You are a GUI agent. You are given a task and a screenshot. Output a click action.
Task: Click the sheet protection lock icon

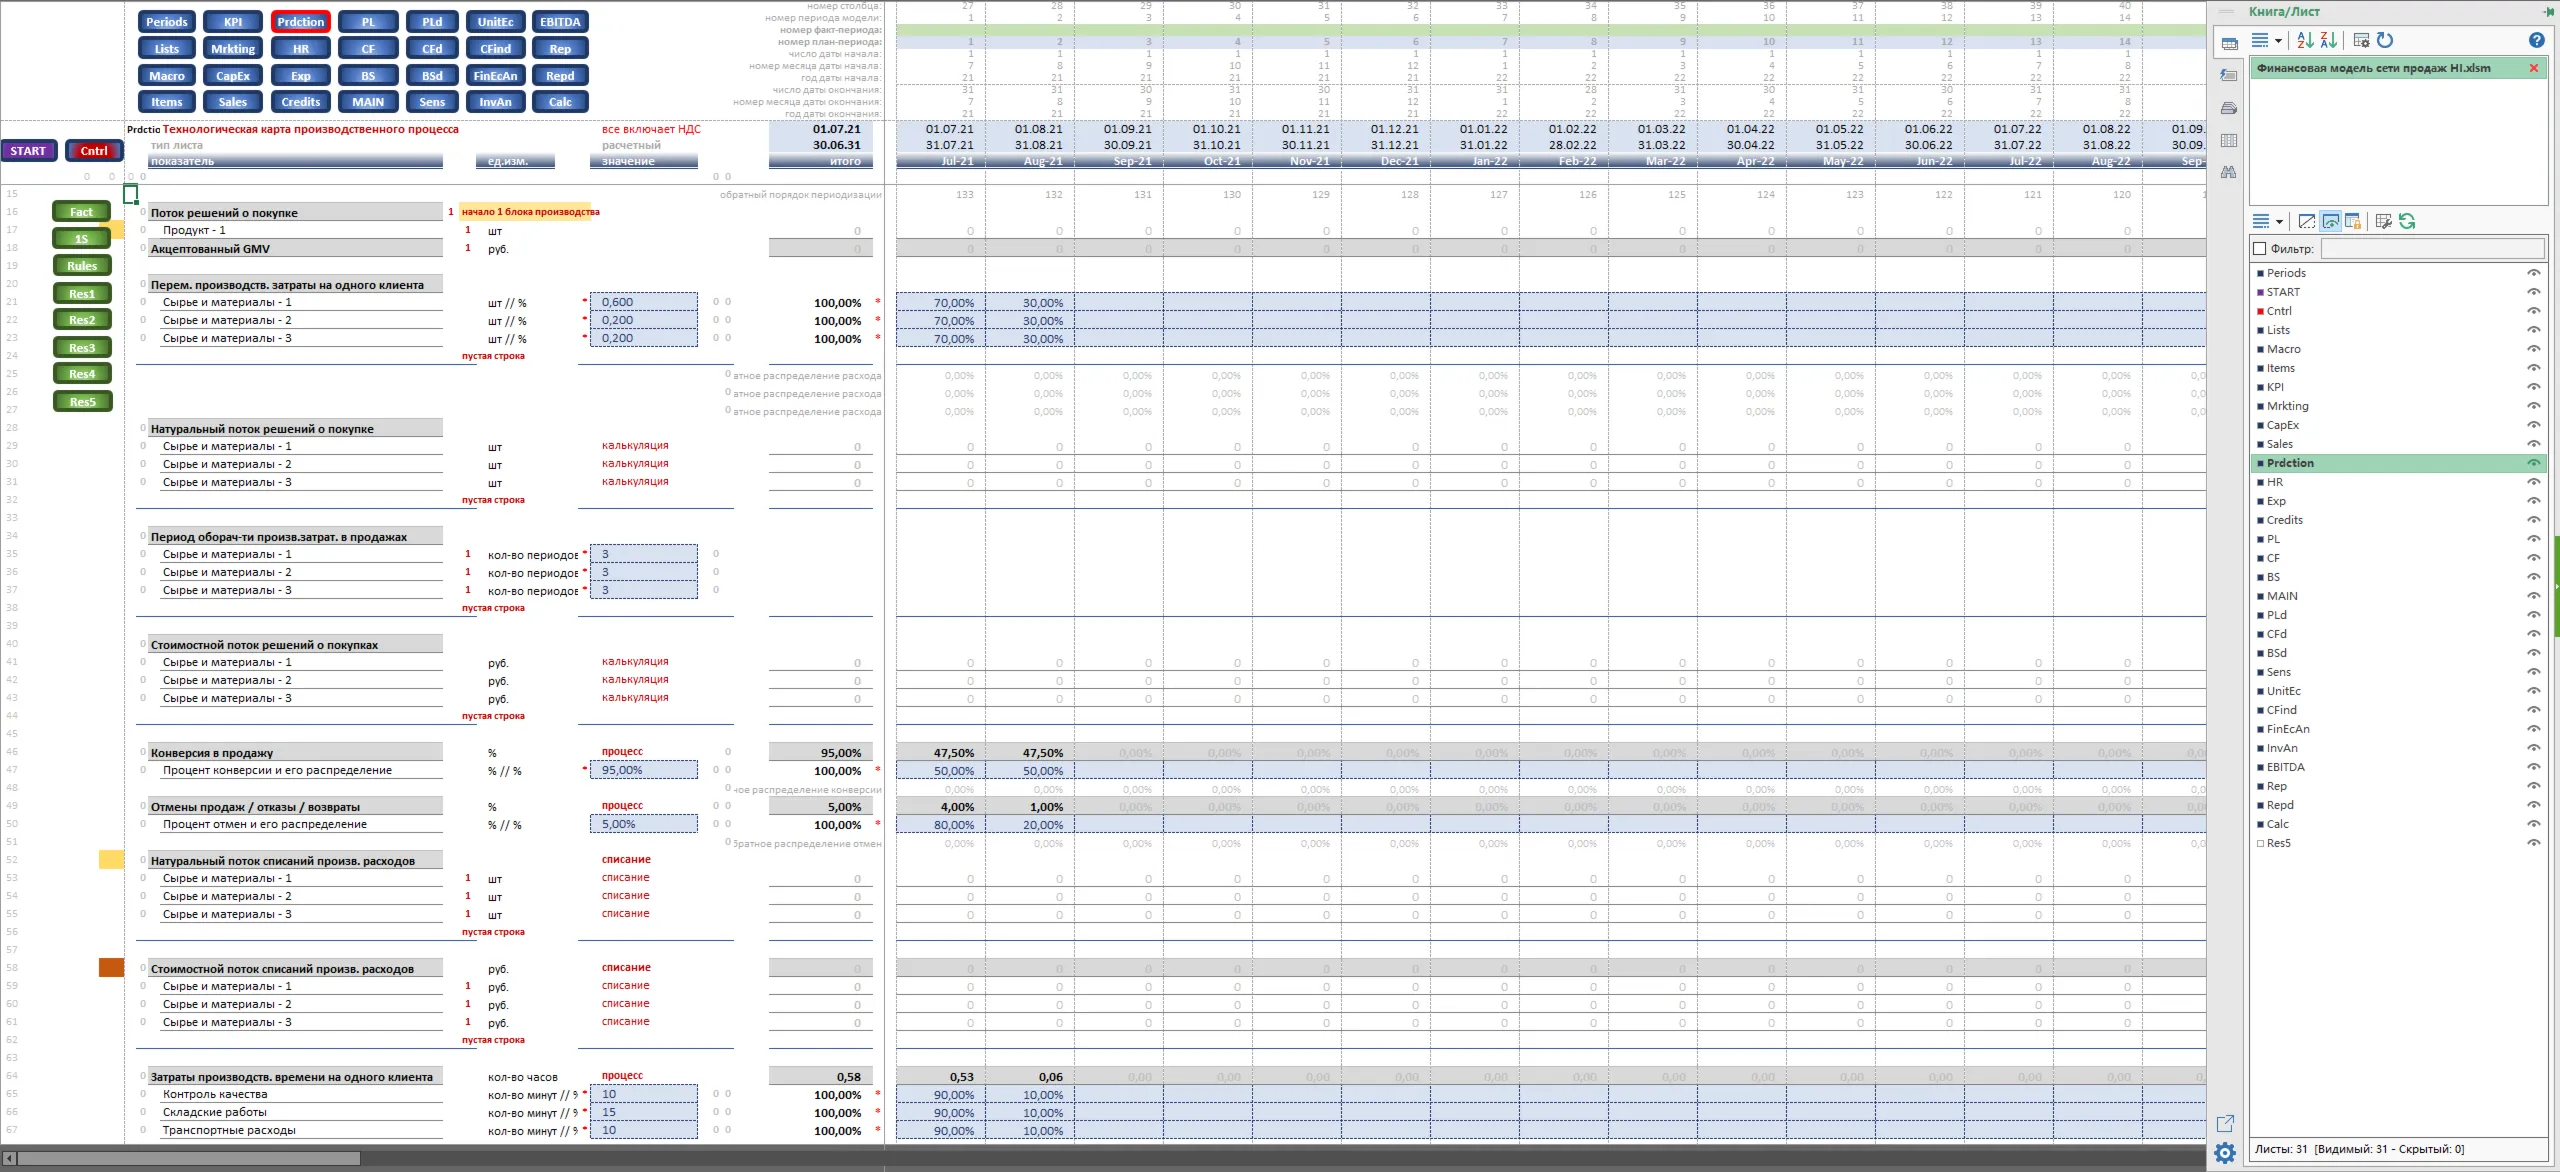coord(2353,221)
